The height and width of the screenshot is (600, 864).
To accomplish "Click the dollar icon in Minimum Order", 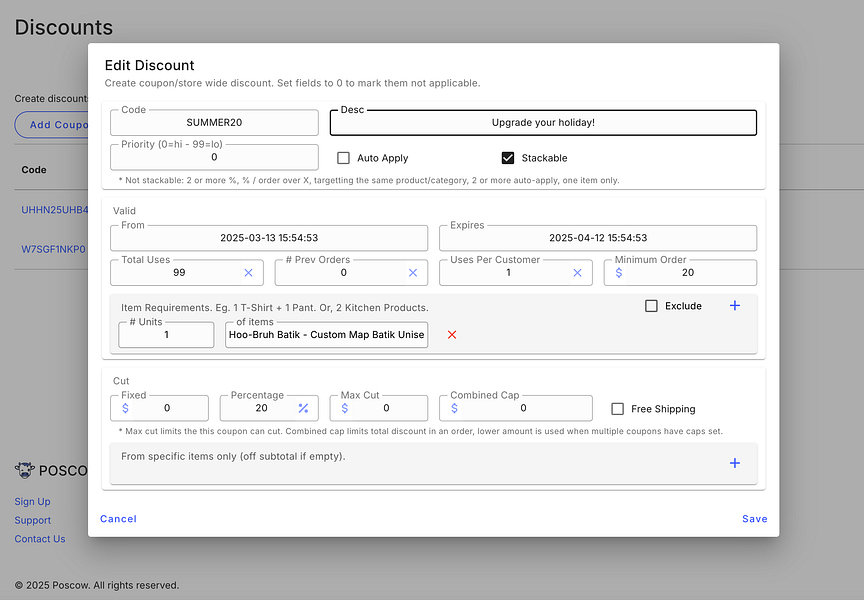I will 619,272.
